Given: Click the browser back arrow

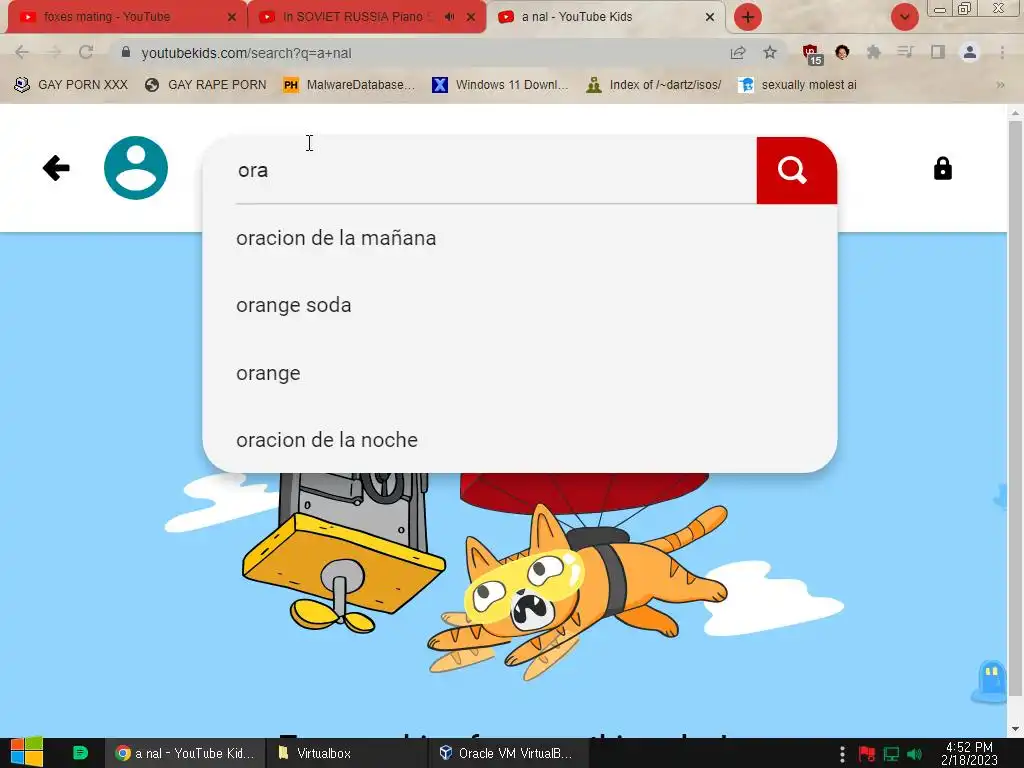Looking at the screenshot, I should click(22, 52).
